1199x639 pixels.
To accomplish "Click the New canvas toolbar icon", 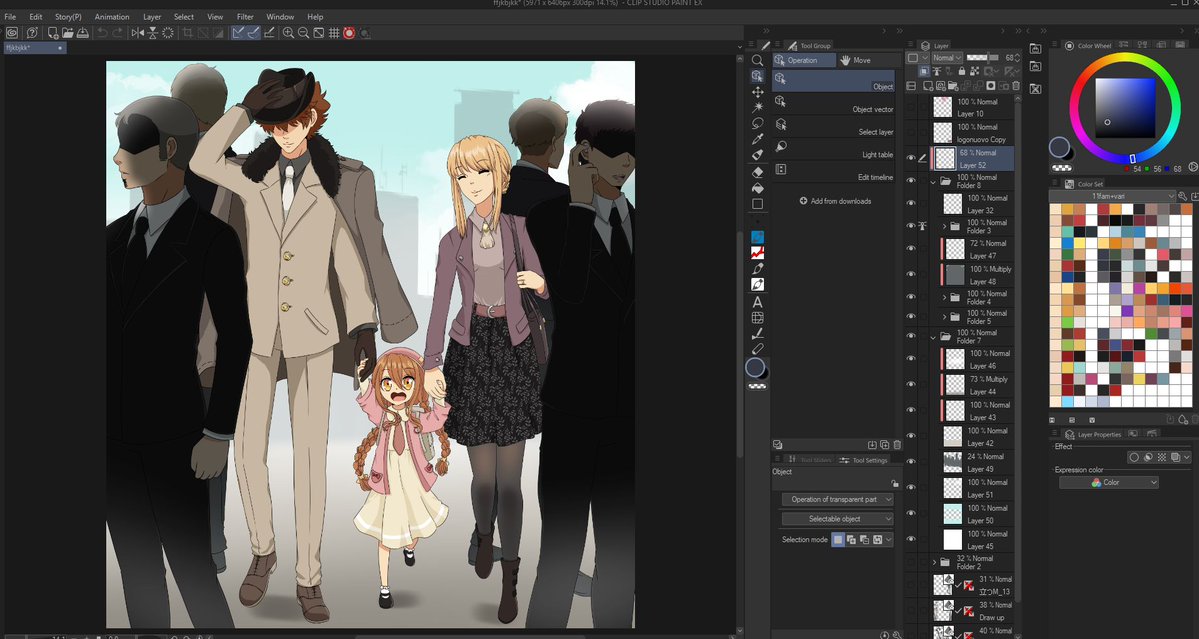I will tap(53, 33).
